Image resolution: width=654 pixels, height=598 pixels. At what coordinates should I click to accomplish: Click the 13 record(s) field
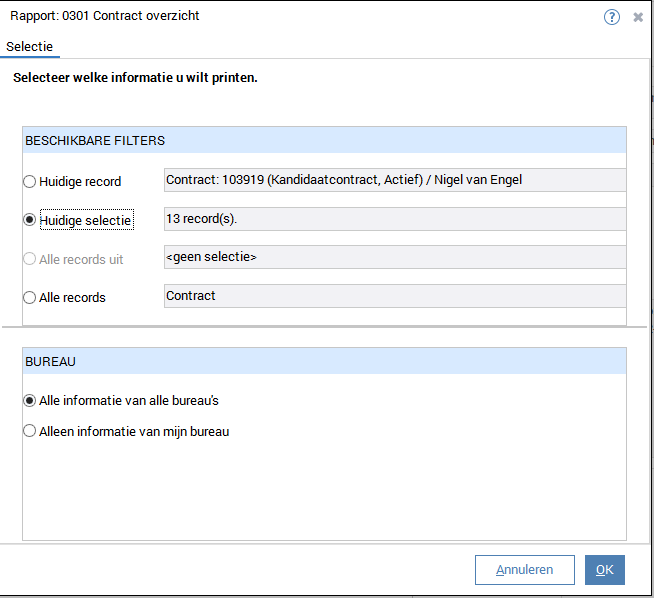394,218
